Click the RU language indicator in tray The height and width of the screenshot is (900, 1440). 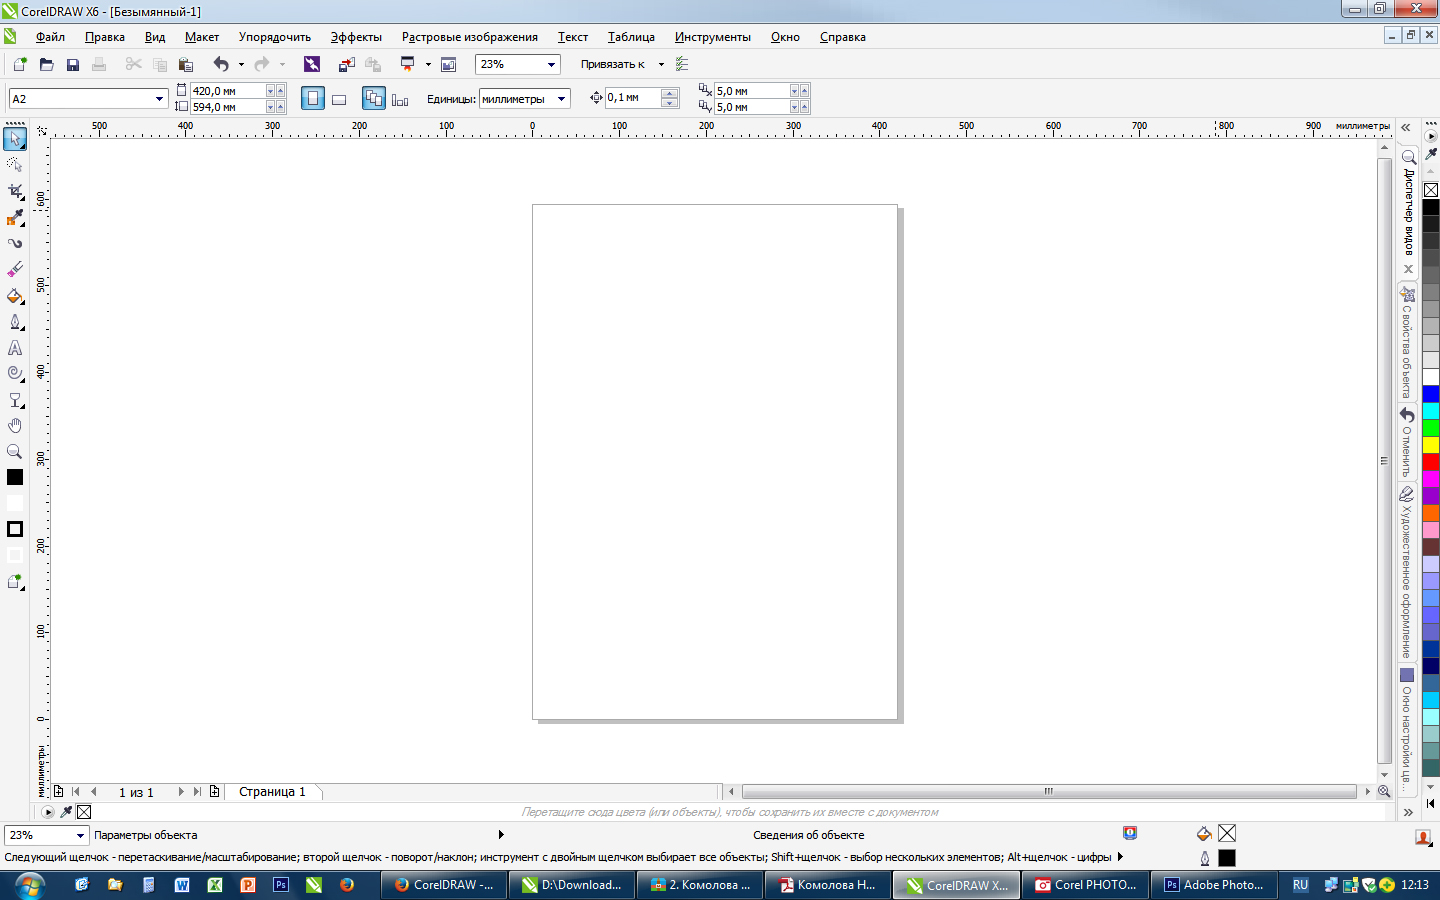[1300, 885]
